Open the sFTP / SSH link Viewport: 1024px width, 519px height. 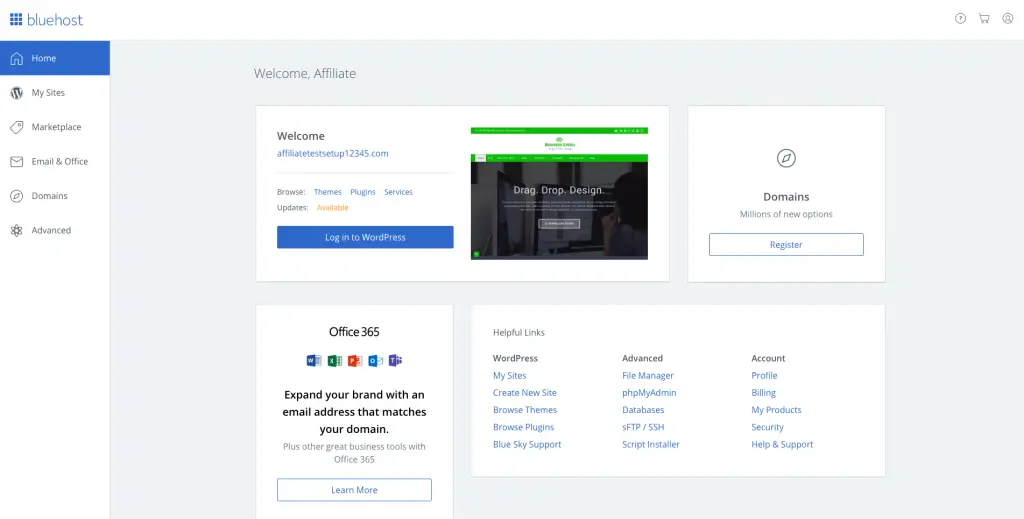pos(643,427)
